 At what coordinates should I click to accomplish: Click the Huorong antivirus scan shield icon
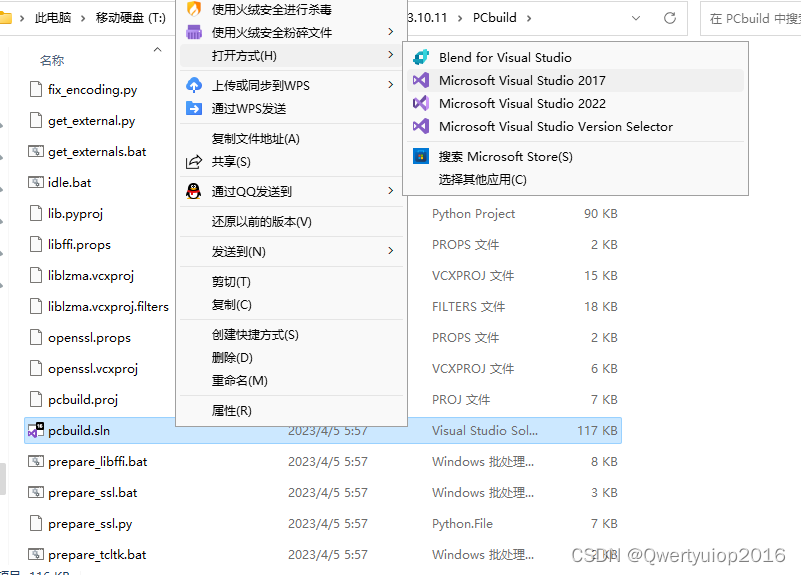pos(194,9)
